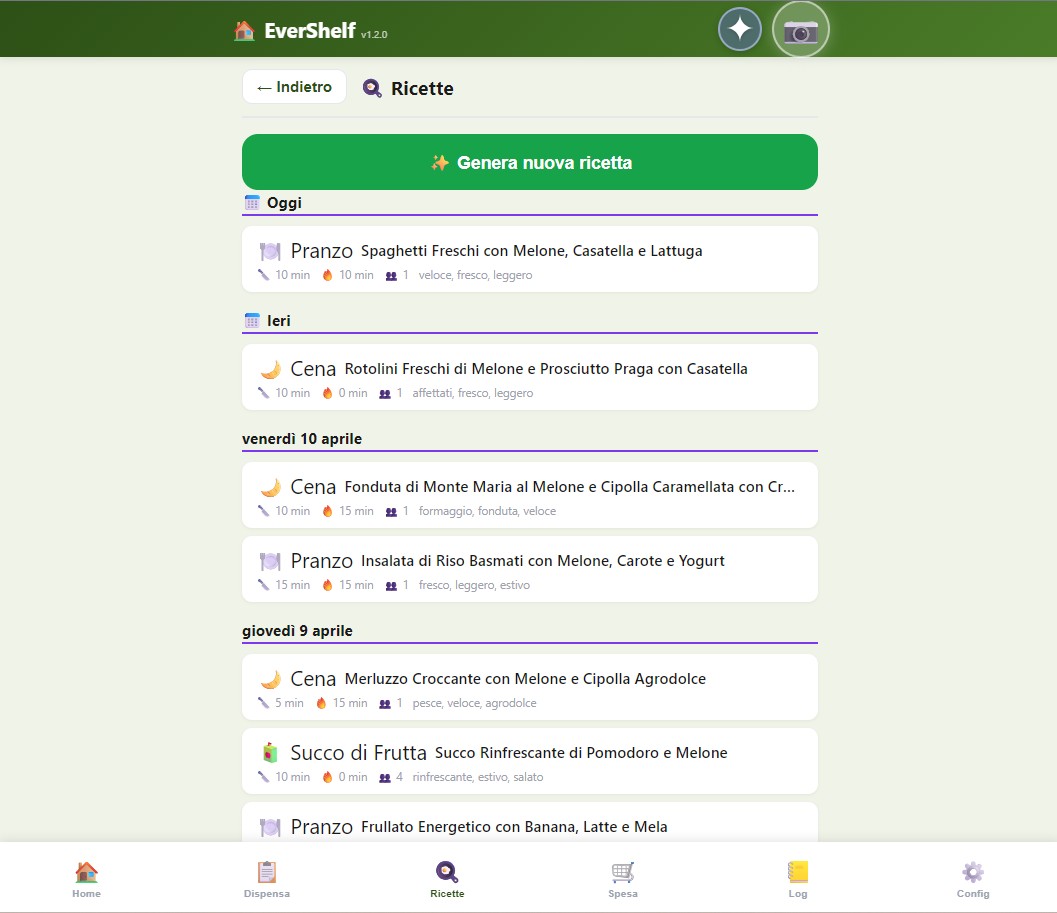The width and height of the screenshot is (1057, 913).
Task: Click the moon icon on Merluzzo Croccante card
Action: tap(270, 680)
